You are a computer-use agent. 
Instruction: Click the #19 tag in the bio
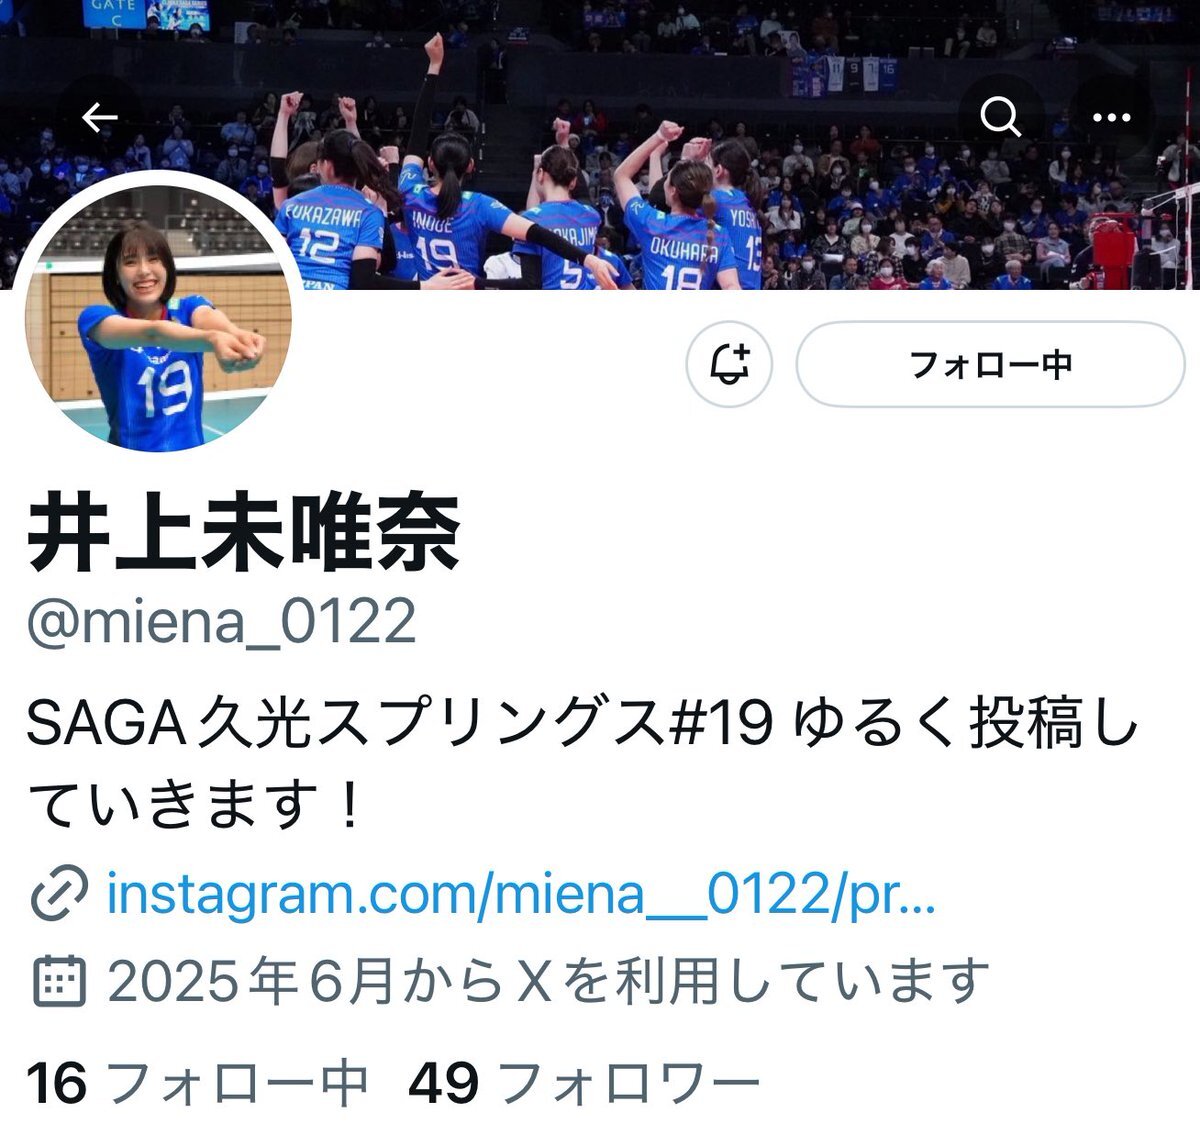click(719, 723)
